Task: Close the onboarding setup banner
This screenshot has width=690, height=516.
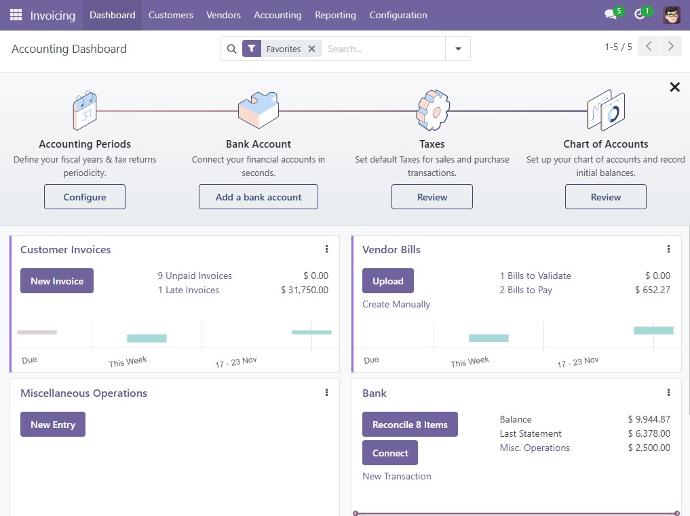Action: coord(674,88)
